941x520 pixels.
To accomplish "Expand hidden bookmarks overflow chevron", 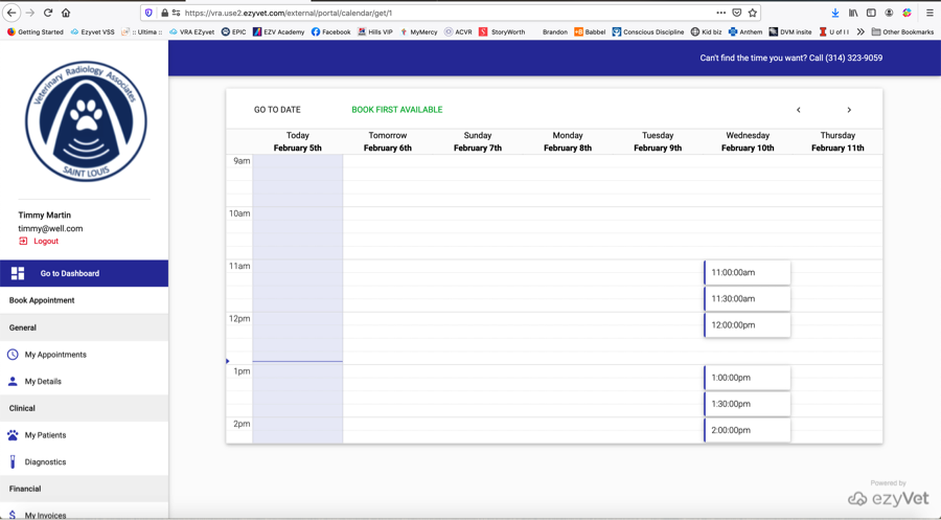I will coord(861,32).
